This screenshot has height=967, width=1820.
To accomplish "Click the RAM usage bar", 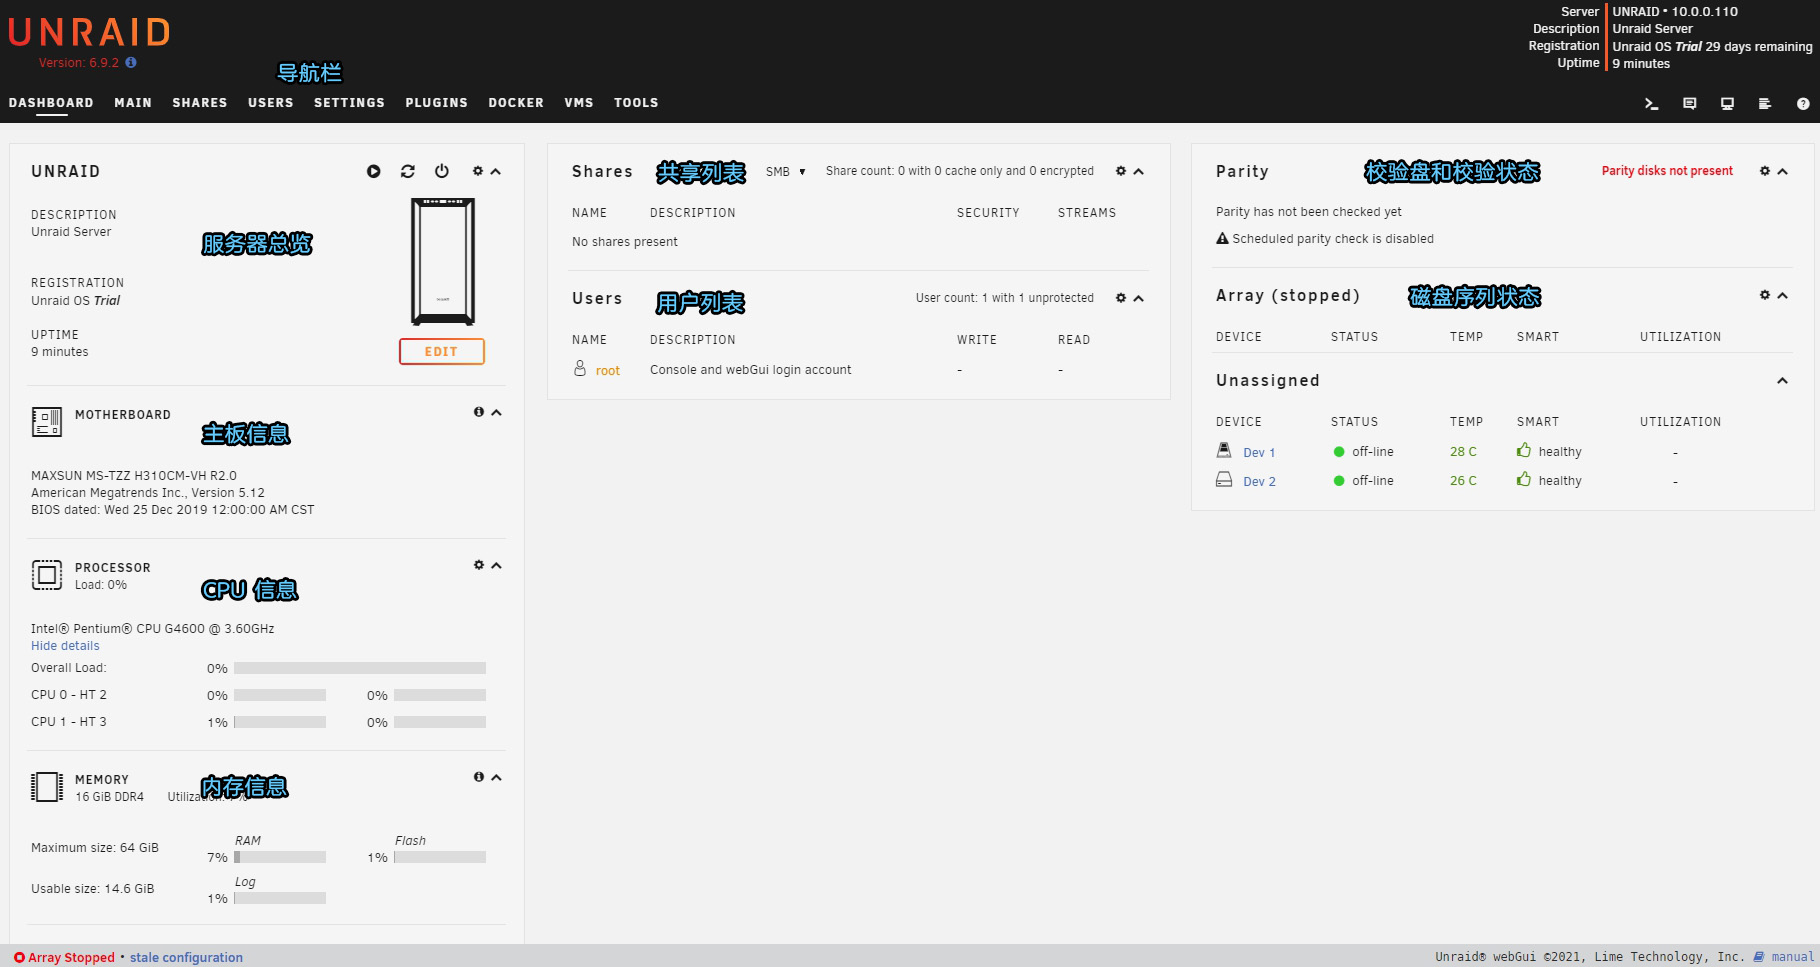I will pos(280,857).
